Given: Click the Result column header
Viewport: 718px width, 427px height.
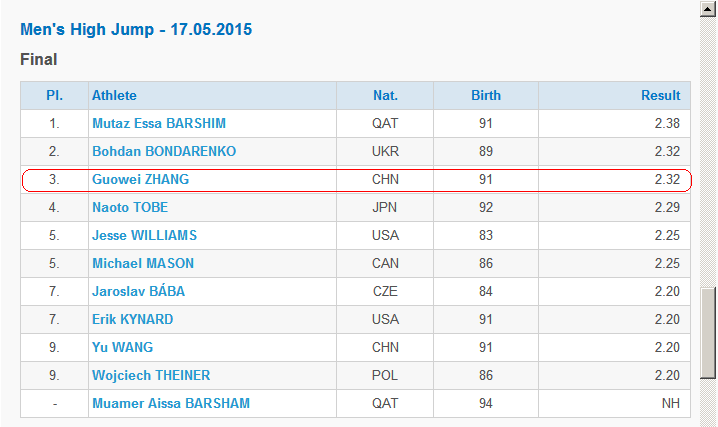Looking at the screenshot, I should click(x=660, y=96).
